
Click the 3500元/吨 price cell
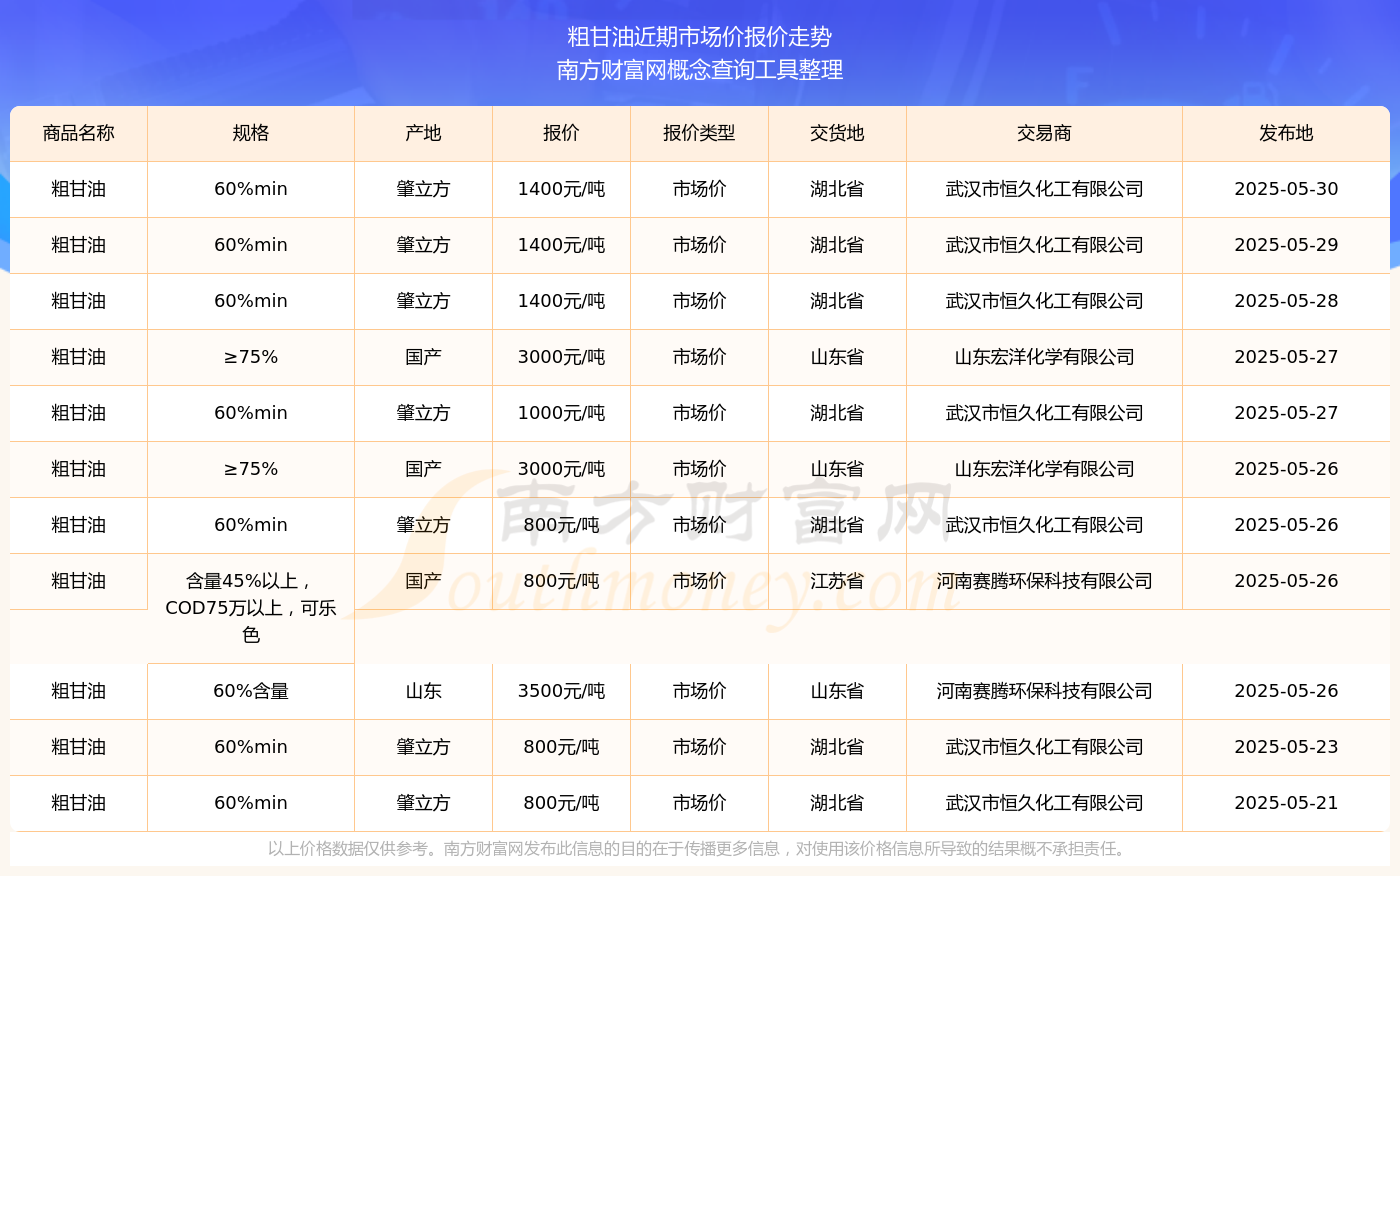(562, 691)
